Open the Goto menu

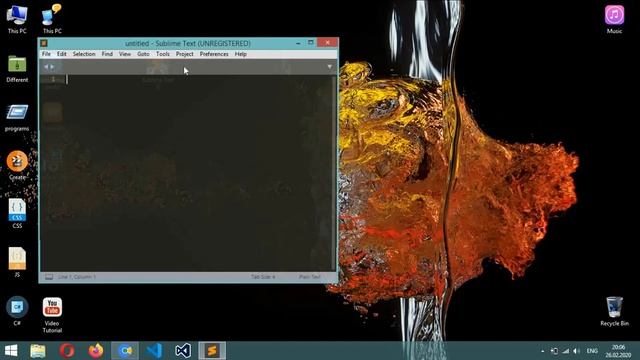(x=143, y=54)
